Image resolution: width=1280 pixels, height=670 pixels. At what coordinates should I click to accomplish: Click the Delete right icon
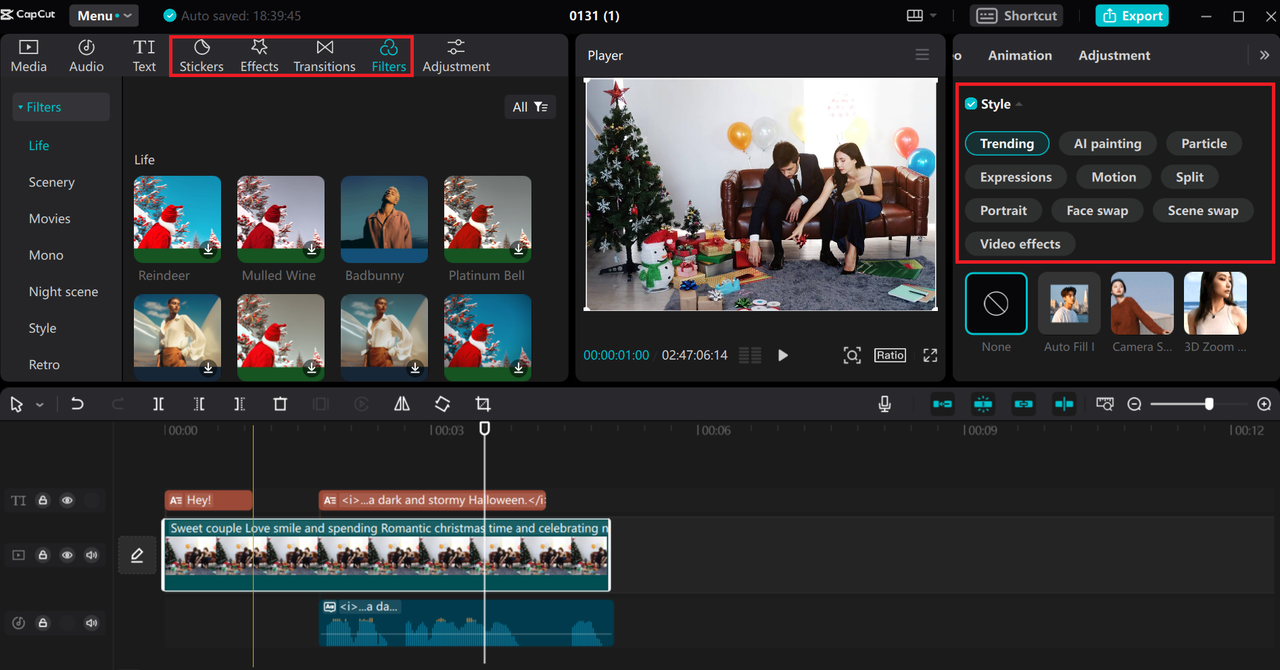pos(239,404)
